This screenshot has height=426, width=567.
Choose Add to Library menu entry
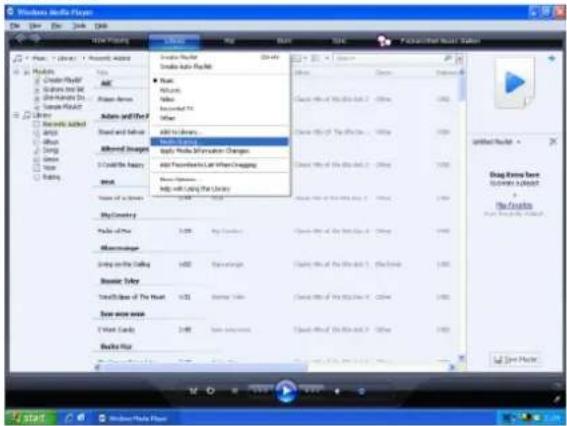pos(220,132)
